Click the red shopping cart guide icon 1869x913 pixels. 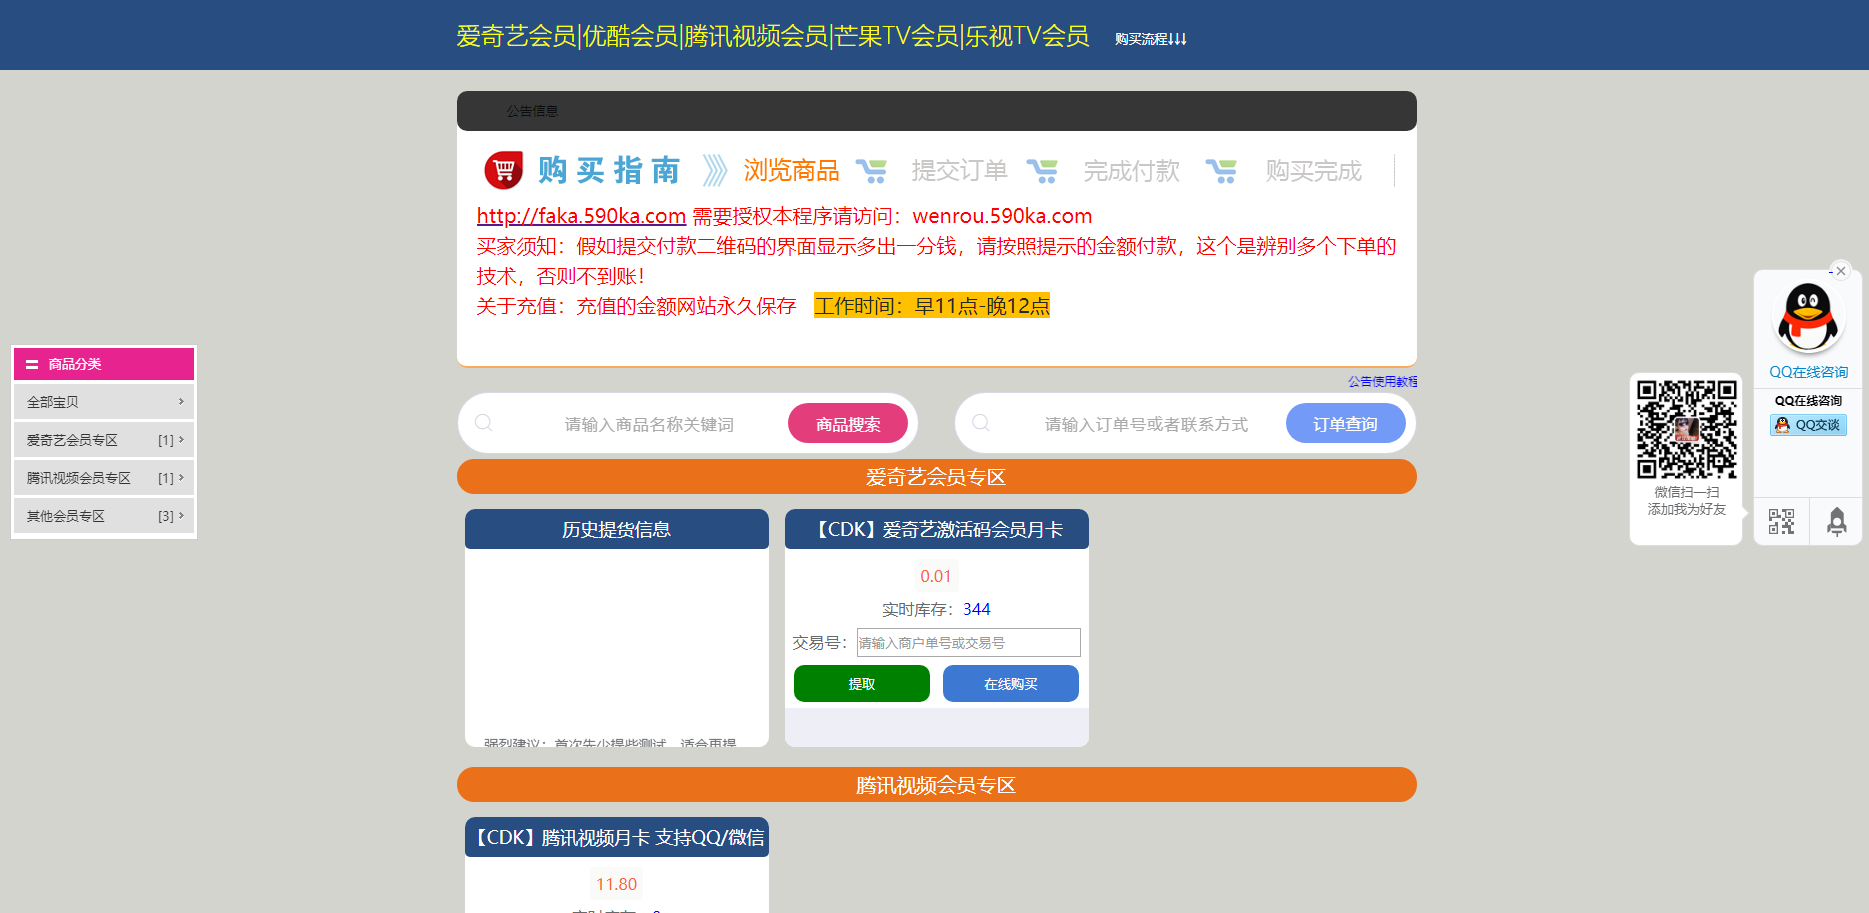click(503, 170)
